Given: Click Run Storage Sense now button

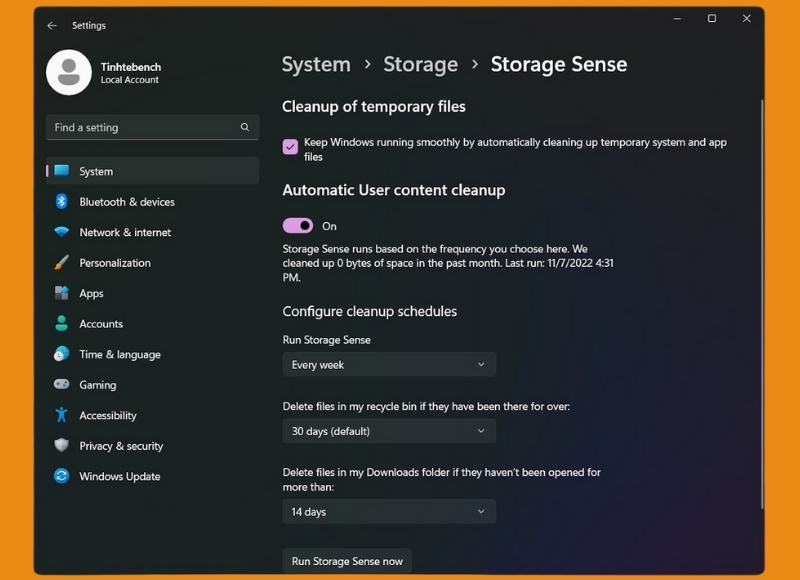Looking at the screenshot, I should tap(347, 561).
